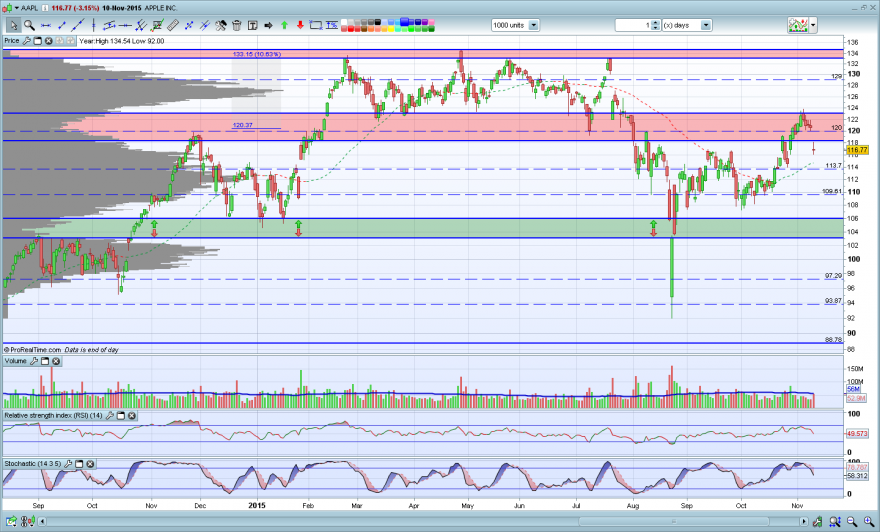880x532 pixels.
Task: Remove the RSI indicator panel
Action: (132, 416)
